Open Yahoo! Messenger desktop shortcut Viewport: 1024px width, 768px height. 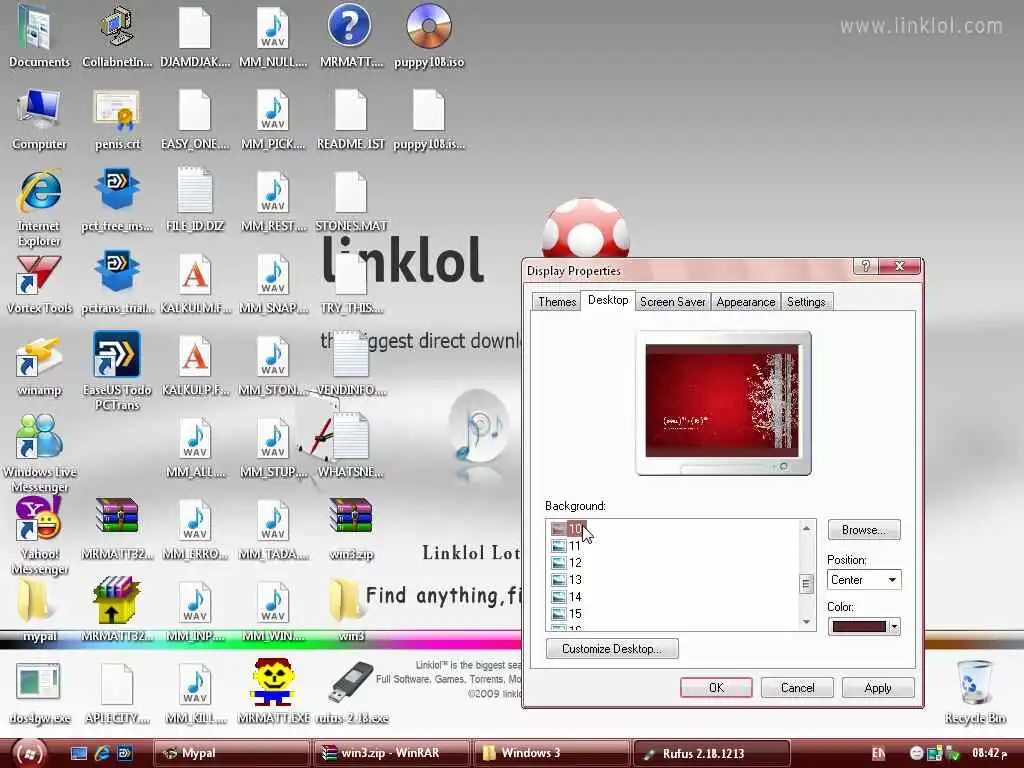[x=39, y=536]
